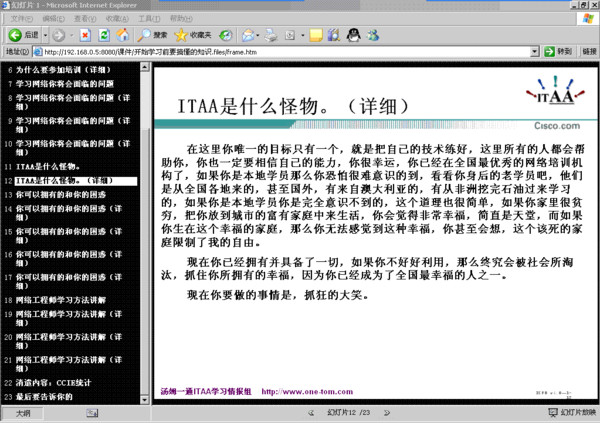Open Favorites star in toolbar
600x423 pixels.
[193, 35]
